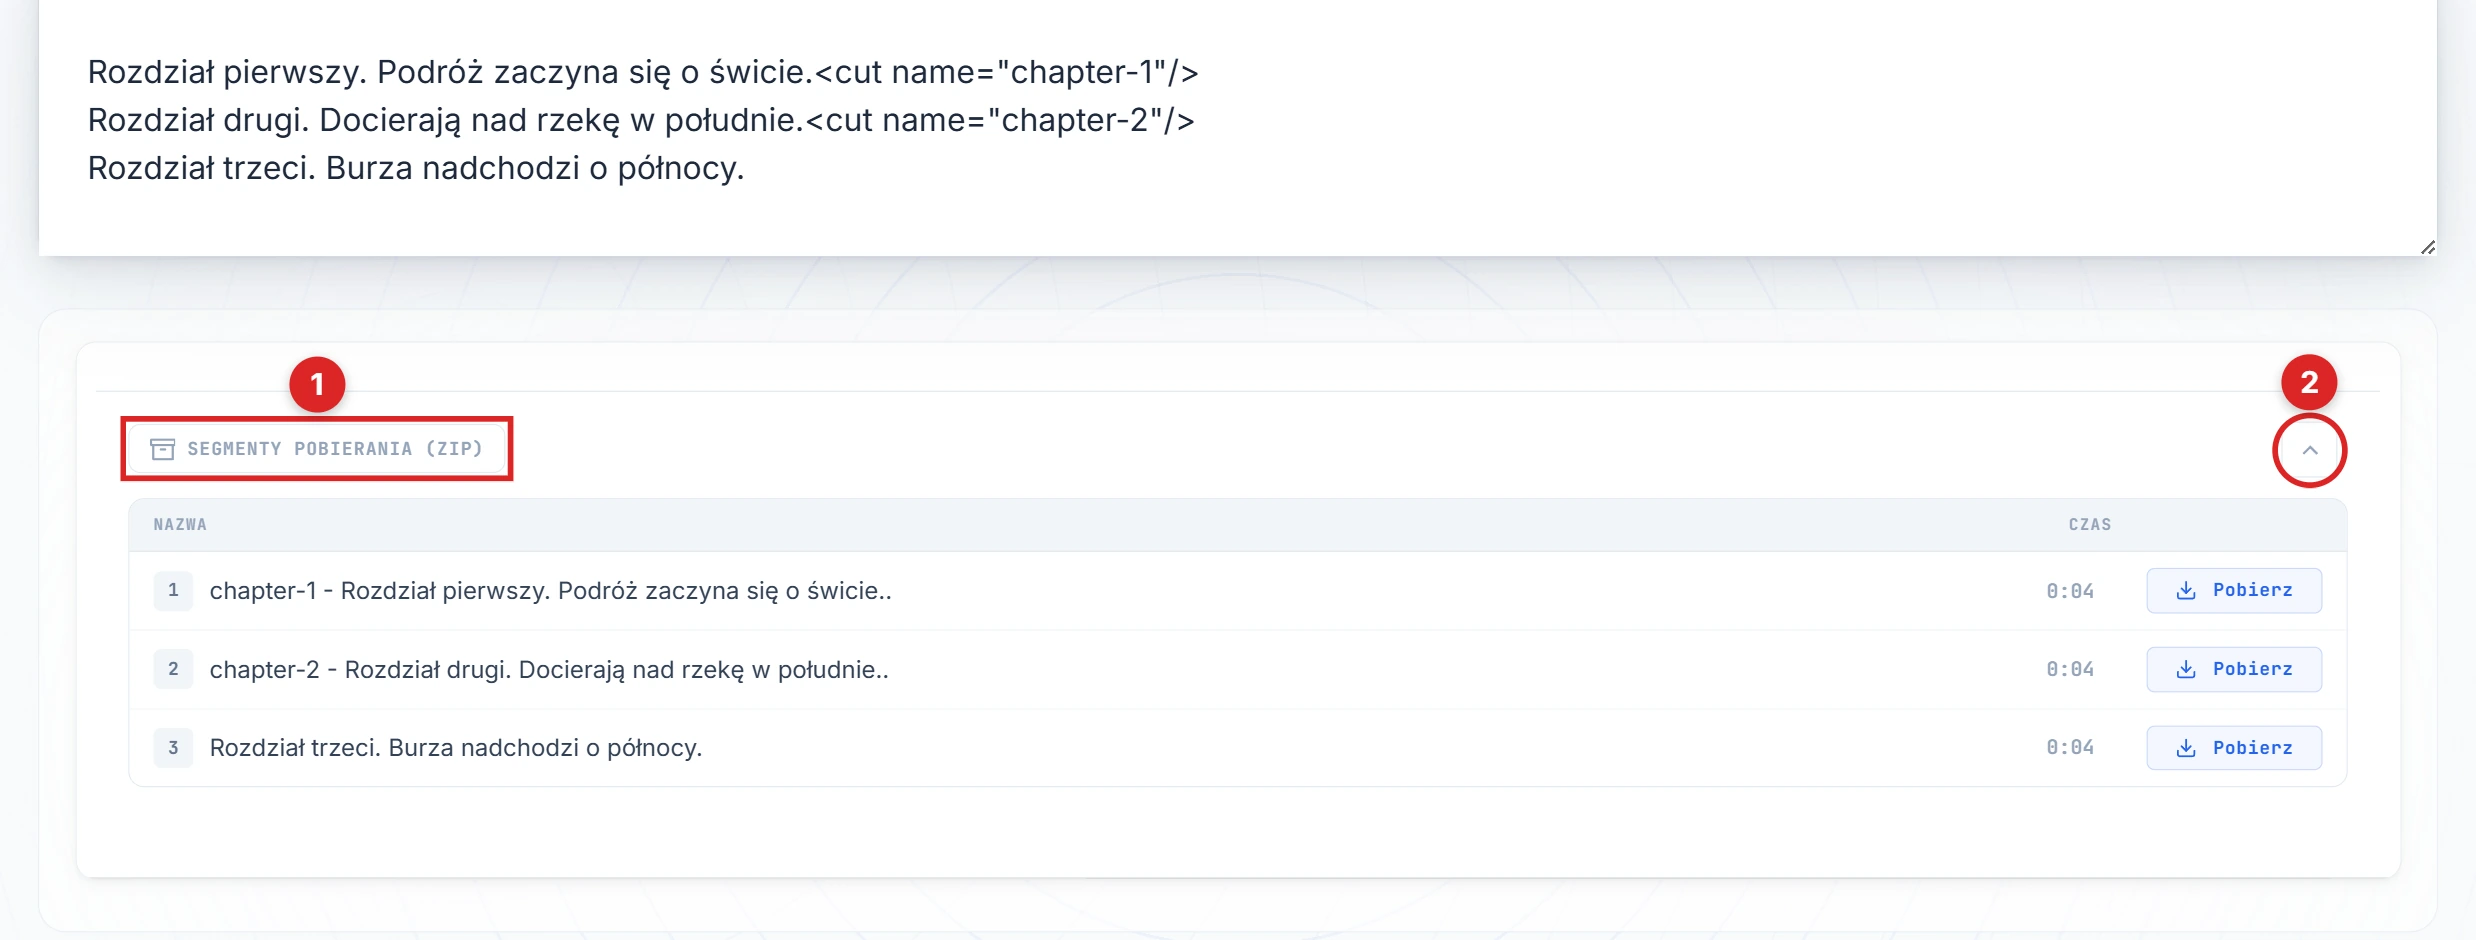Click the number 1 badge in segment list
The image size is (2476, 940).
tap(173, 591)
